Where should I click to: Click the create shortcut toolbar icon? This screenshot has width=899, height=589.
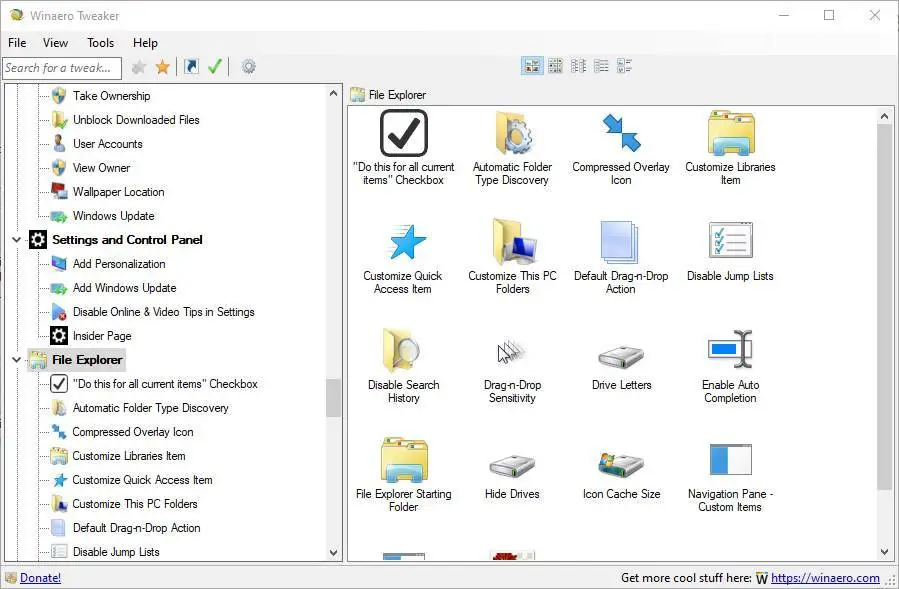(x=191, y=67)
